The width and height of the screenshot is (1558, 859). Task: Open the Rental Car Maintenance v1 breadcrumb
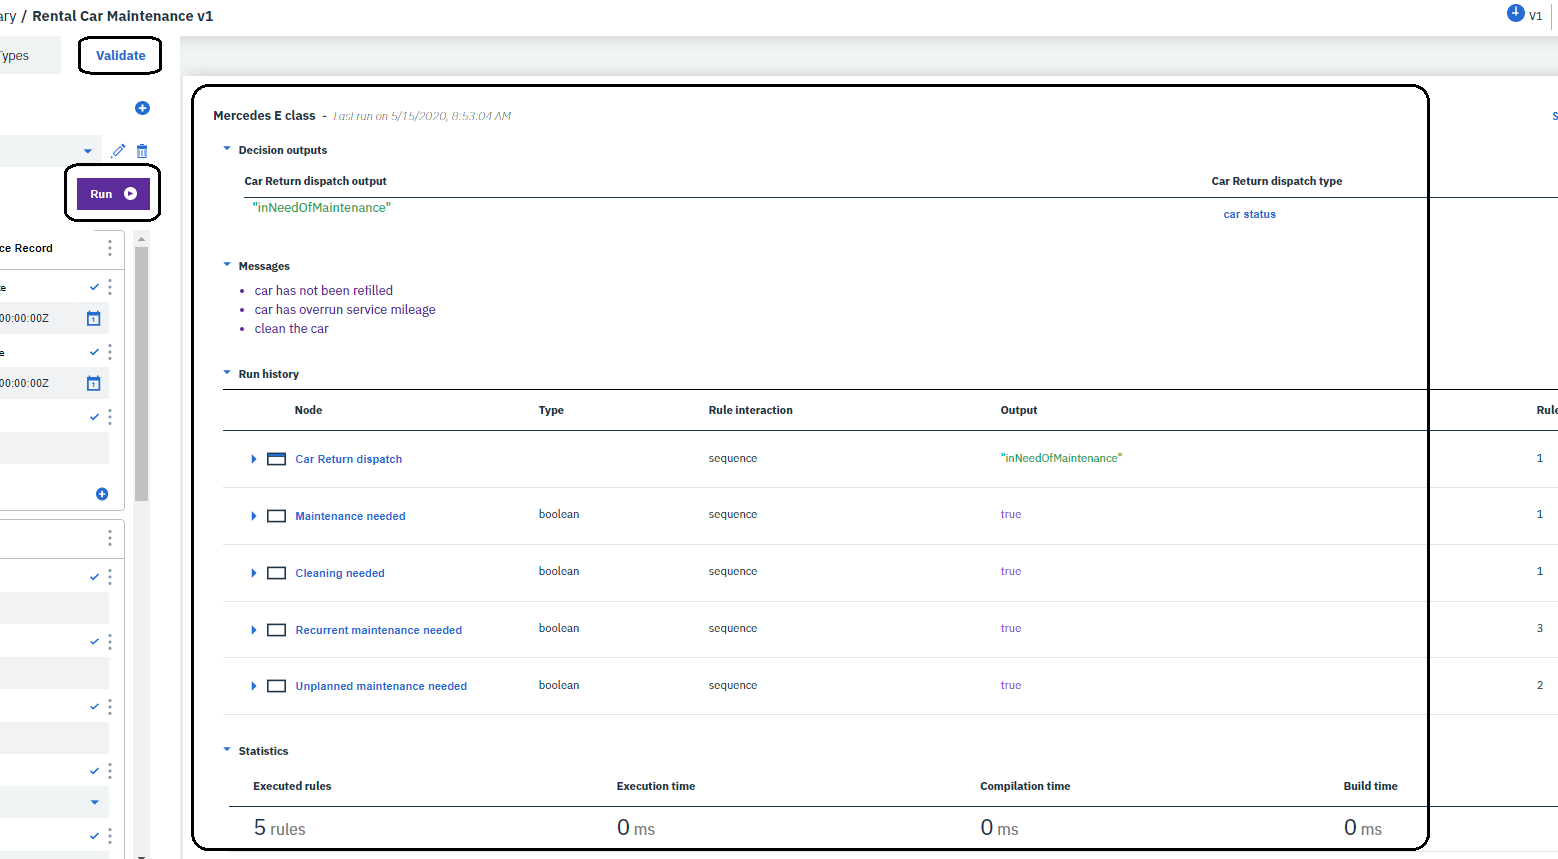[x=122, y=16]
